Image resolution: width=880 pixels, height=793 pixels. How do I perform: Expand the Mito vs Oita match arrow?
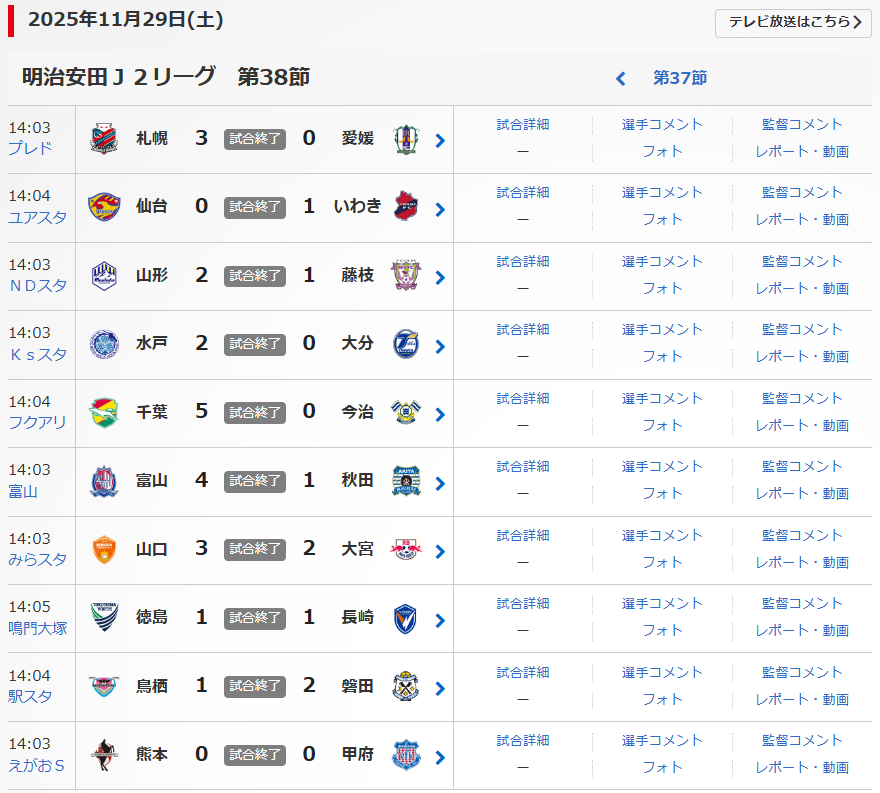click(x=439, y=346)
